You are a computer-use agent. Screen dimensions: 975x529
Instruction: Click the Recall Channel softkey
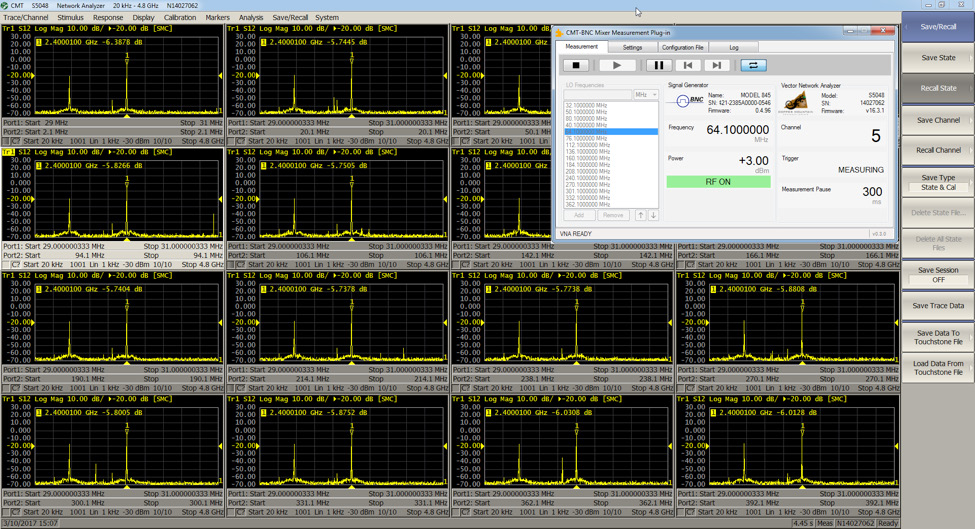(x=938, y=150)
